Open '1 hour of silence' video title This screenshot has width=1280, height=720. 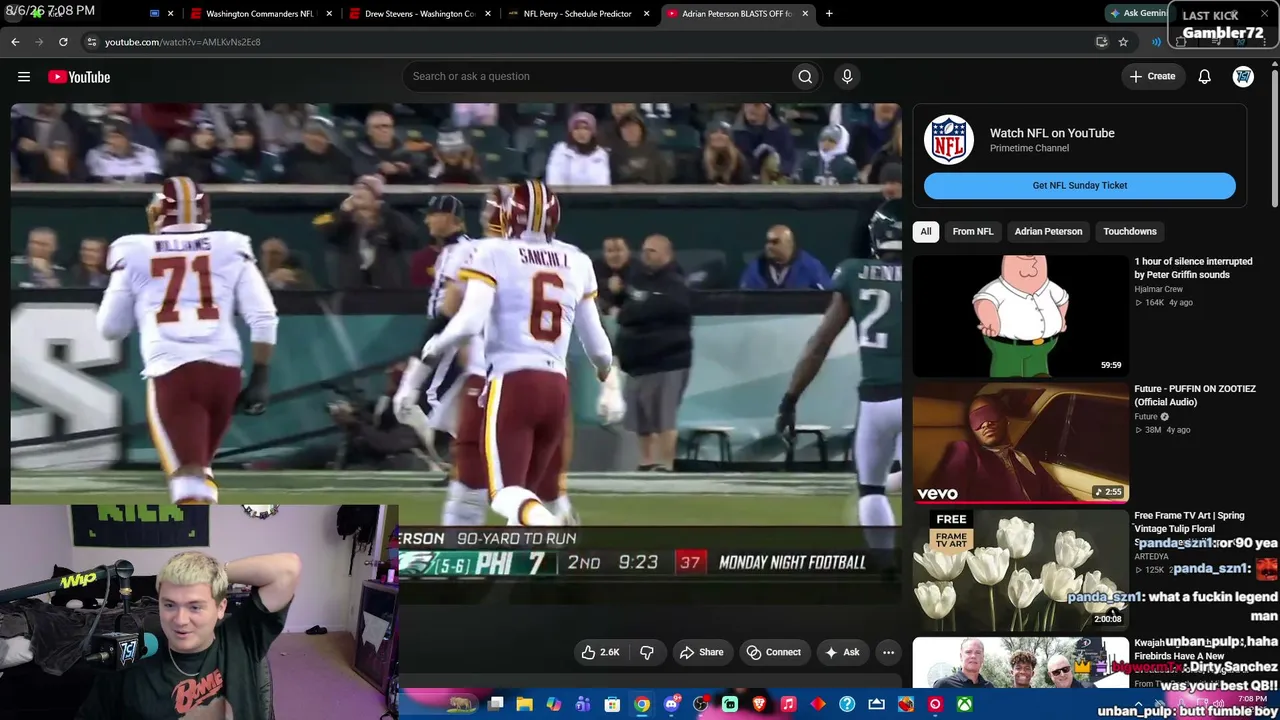1193,268
